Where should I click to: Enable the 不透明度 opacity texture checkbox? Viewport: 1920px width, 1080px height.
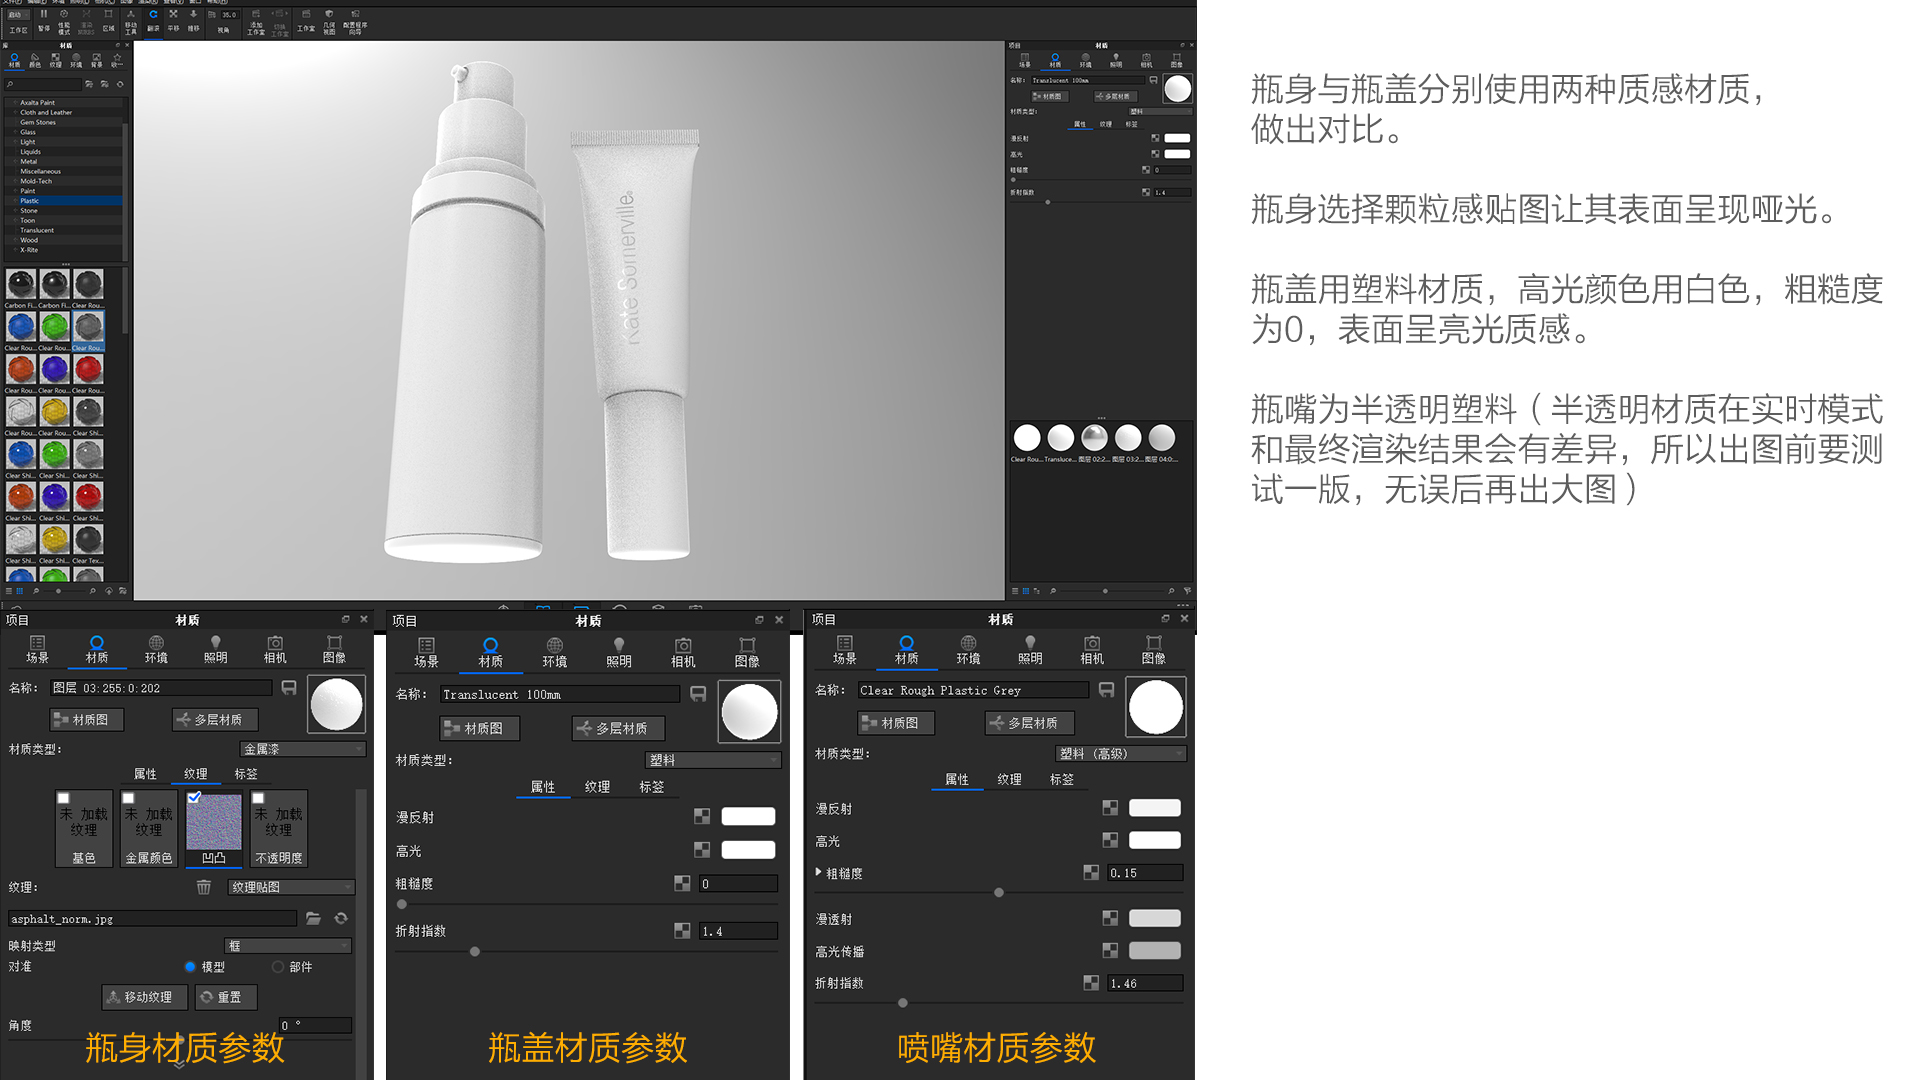pos(259,798)
